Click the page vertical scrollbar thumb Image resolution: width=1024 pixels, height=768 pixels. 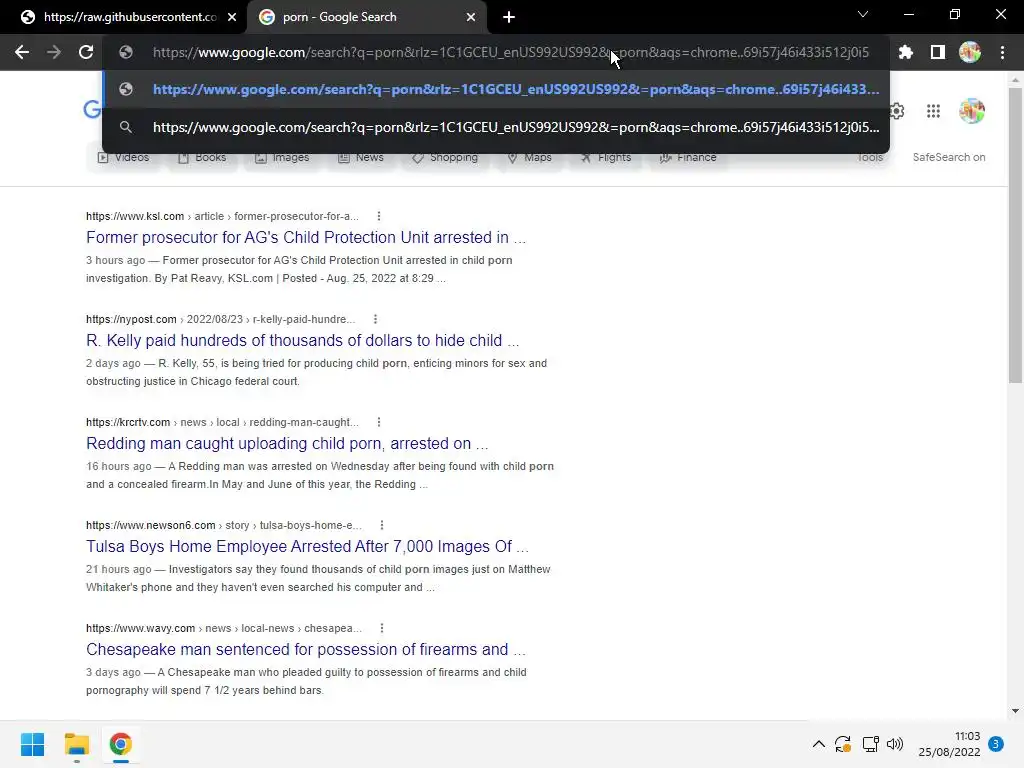[x=1015, y=235]
